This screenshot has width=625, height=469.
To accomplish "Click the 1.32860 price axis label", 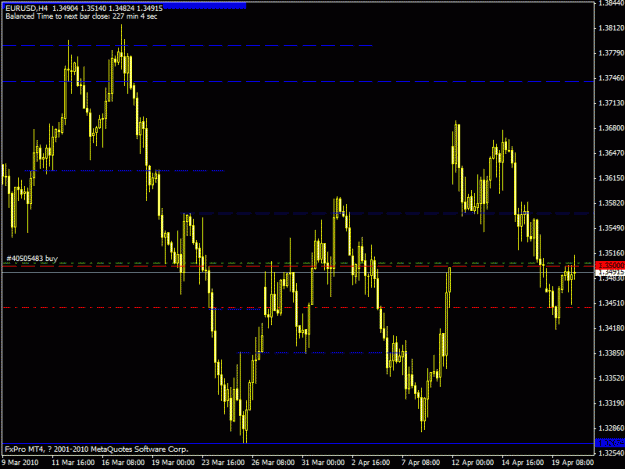I will click(611, 428).
